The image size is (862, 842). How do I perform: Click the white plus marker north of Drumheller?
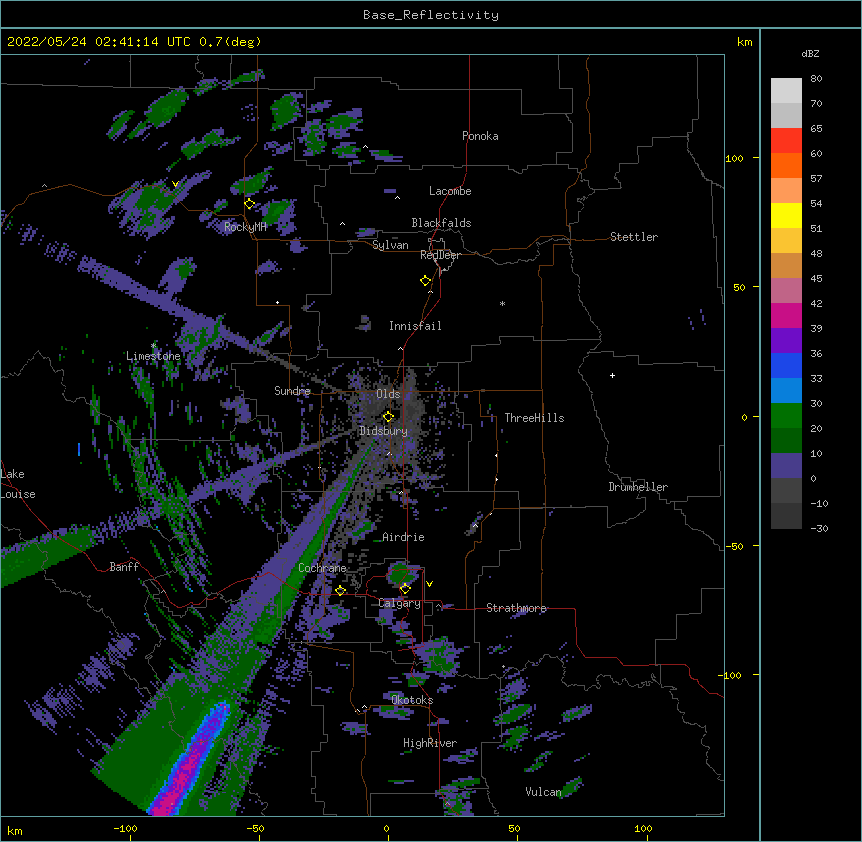point(612,375)
